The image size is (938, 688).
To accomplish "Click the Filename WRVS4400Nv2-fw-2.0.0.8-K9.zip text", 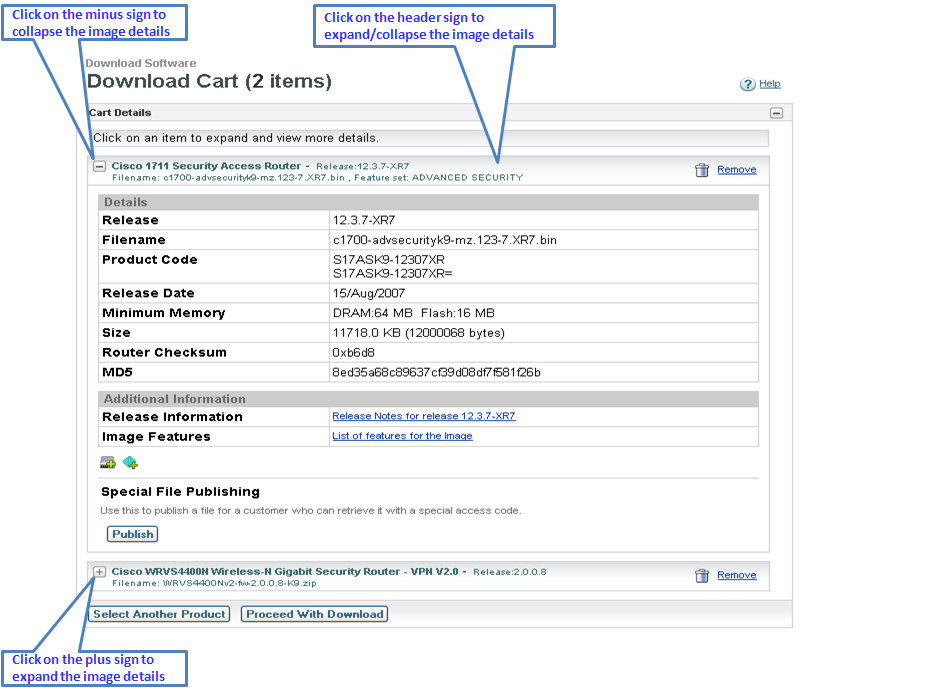I will [x=214, y=583].
